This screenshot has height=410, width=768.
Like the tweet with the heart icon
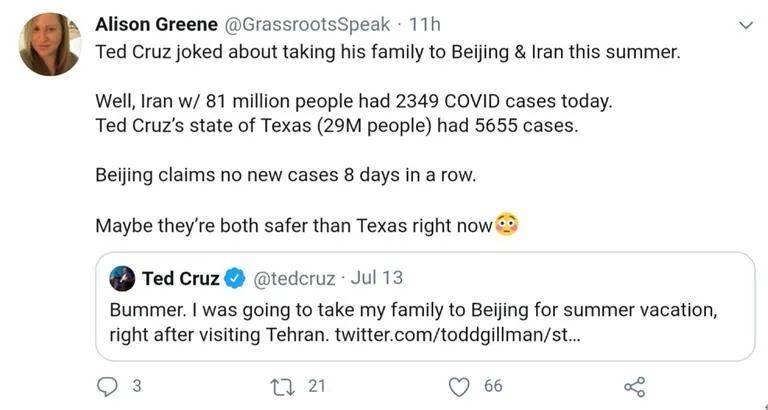pos(459,386)
